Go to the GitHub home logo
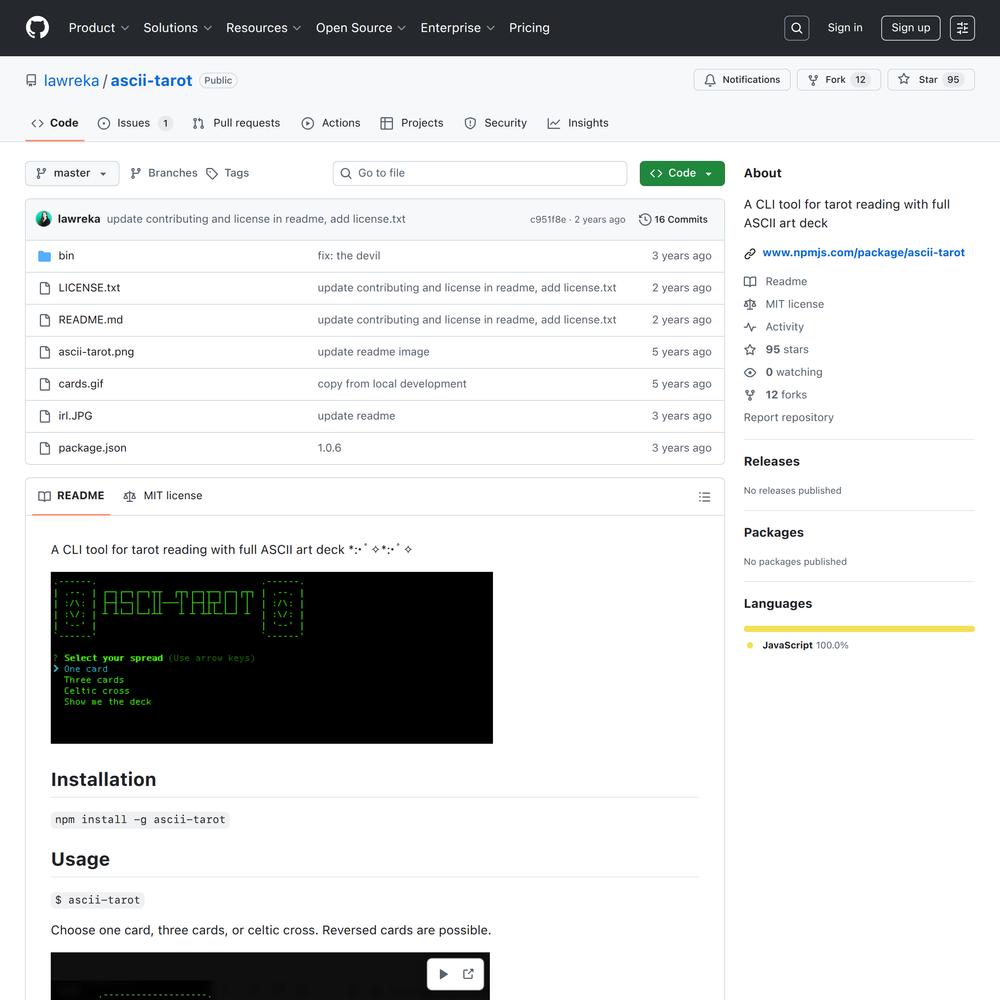1000x1000 pixels. [x=37, y=28]
